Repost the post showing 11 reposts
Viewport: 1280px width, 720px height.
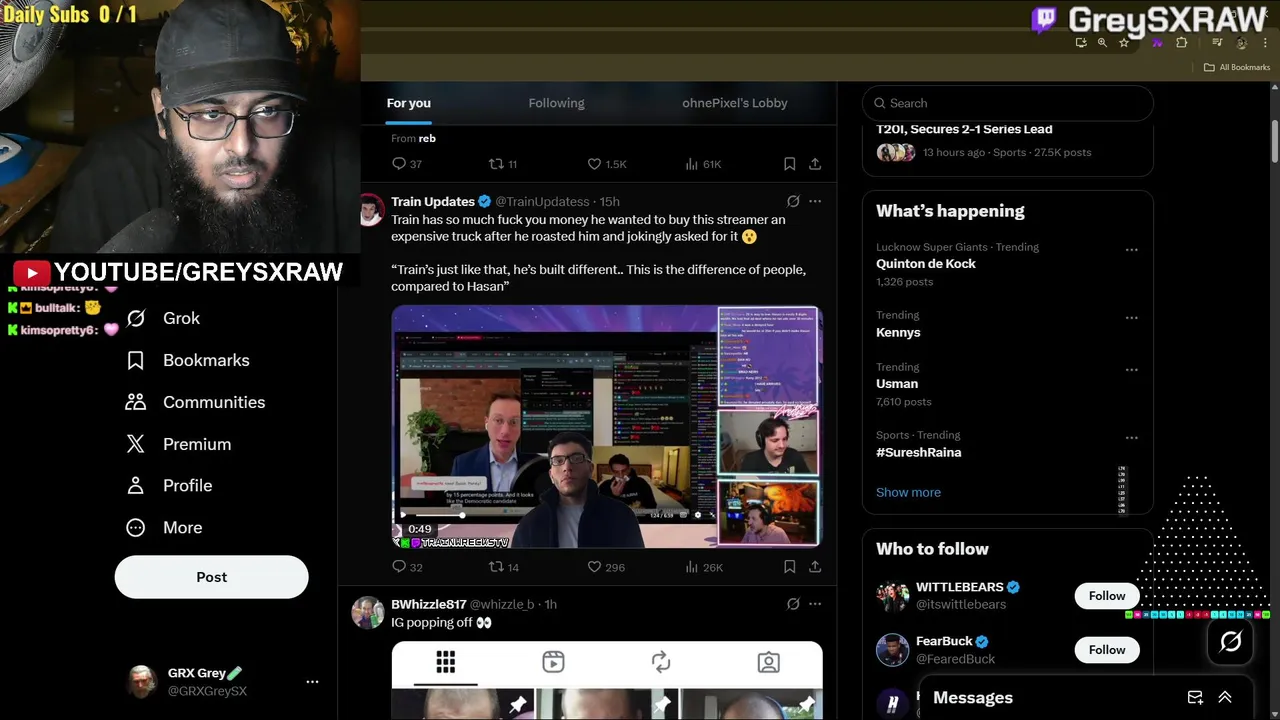tap(502, 164)
